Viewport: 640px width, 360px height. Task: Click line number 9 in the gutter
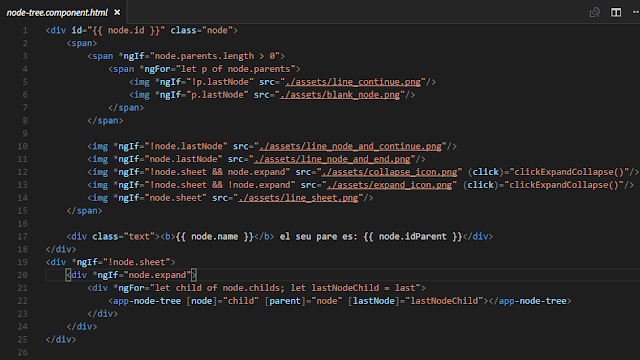click(x=25, y=133)
